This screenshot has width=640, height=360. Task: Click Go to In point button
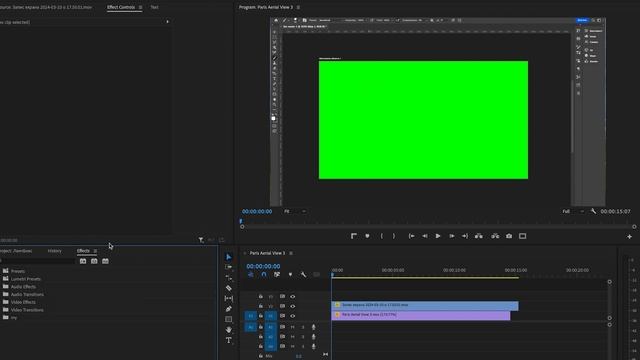[x=411, y=236]
